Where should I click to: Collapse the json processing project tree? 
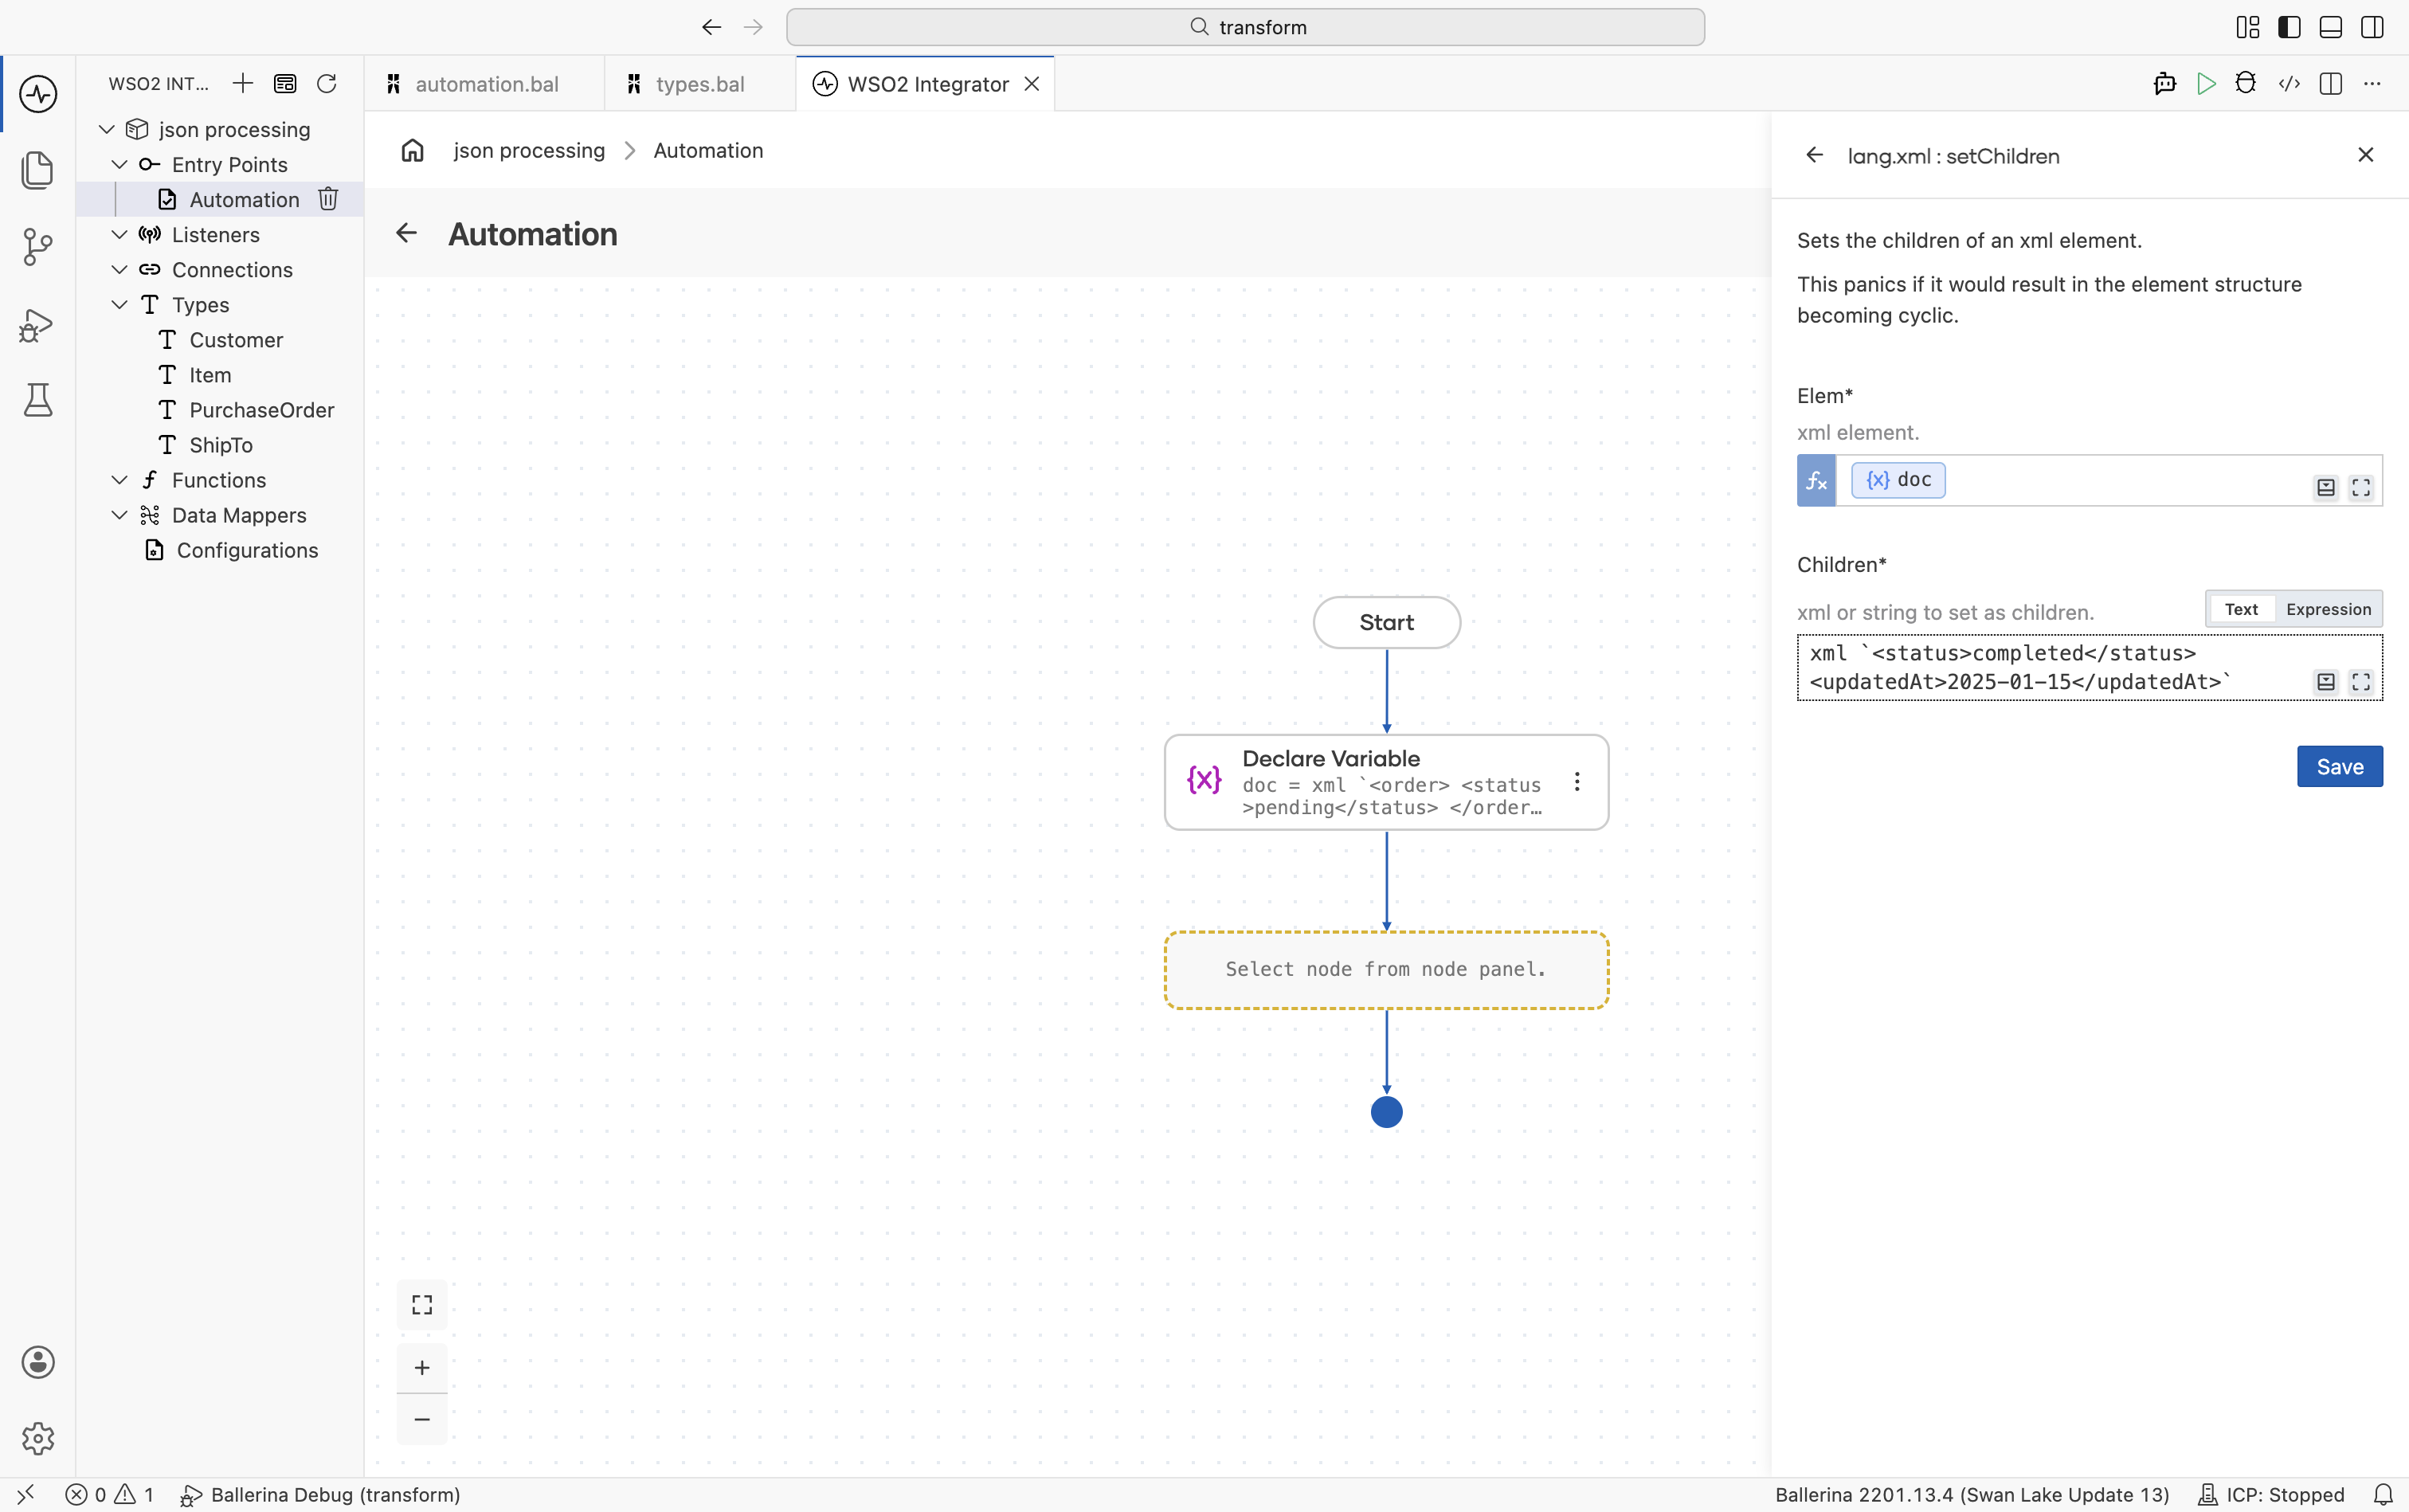[x=107, y=129]
